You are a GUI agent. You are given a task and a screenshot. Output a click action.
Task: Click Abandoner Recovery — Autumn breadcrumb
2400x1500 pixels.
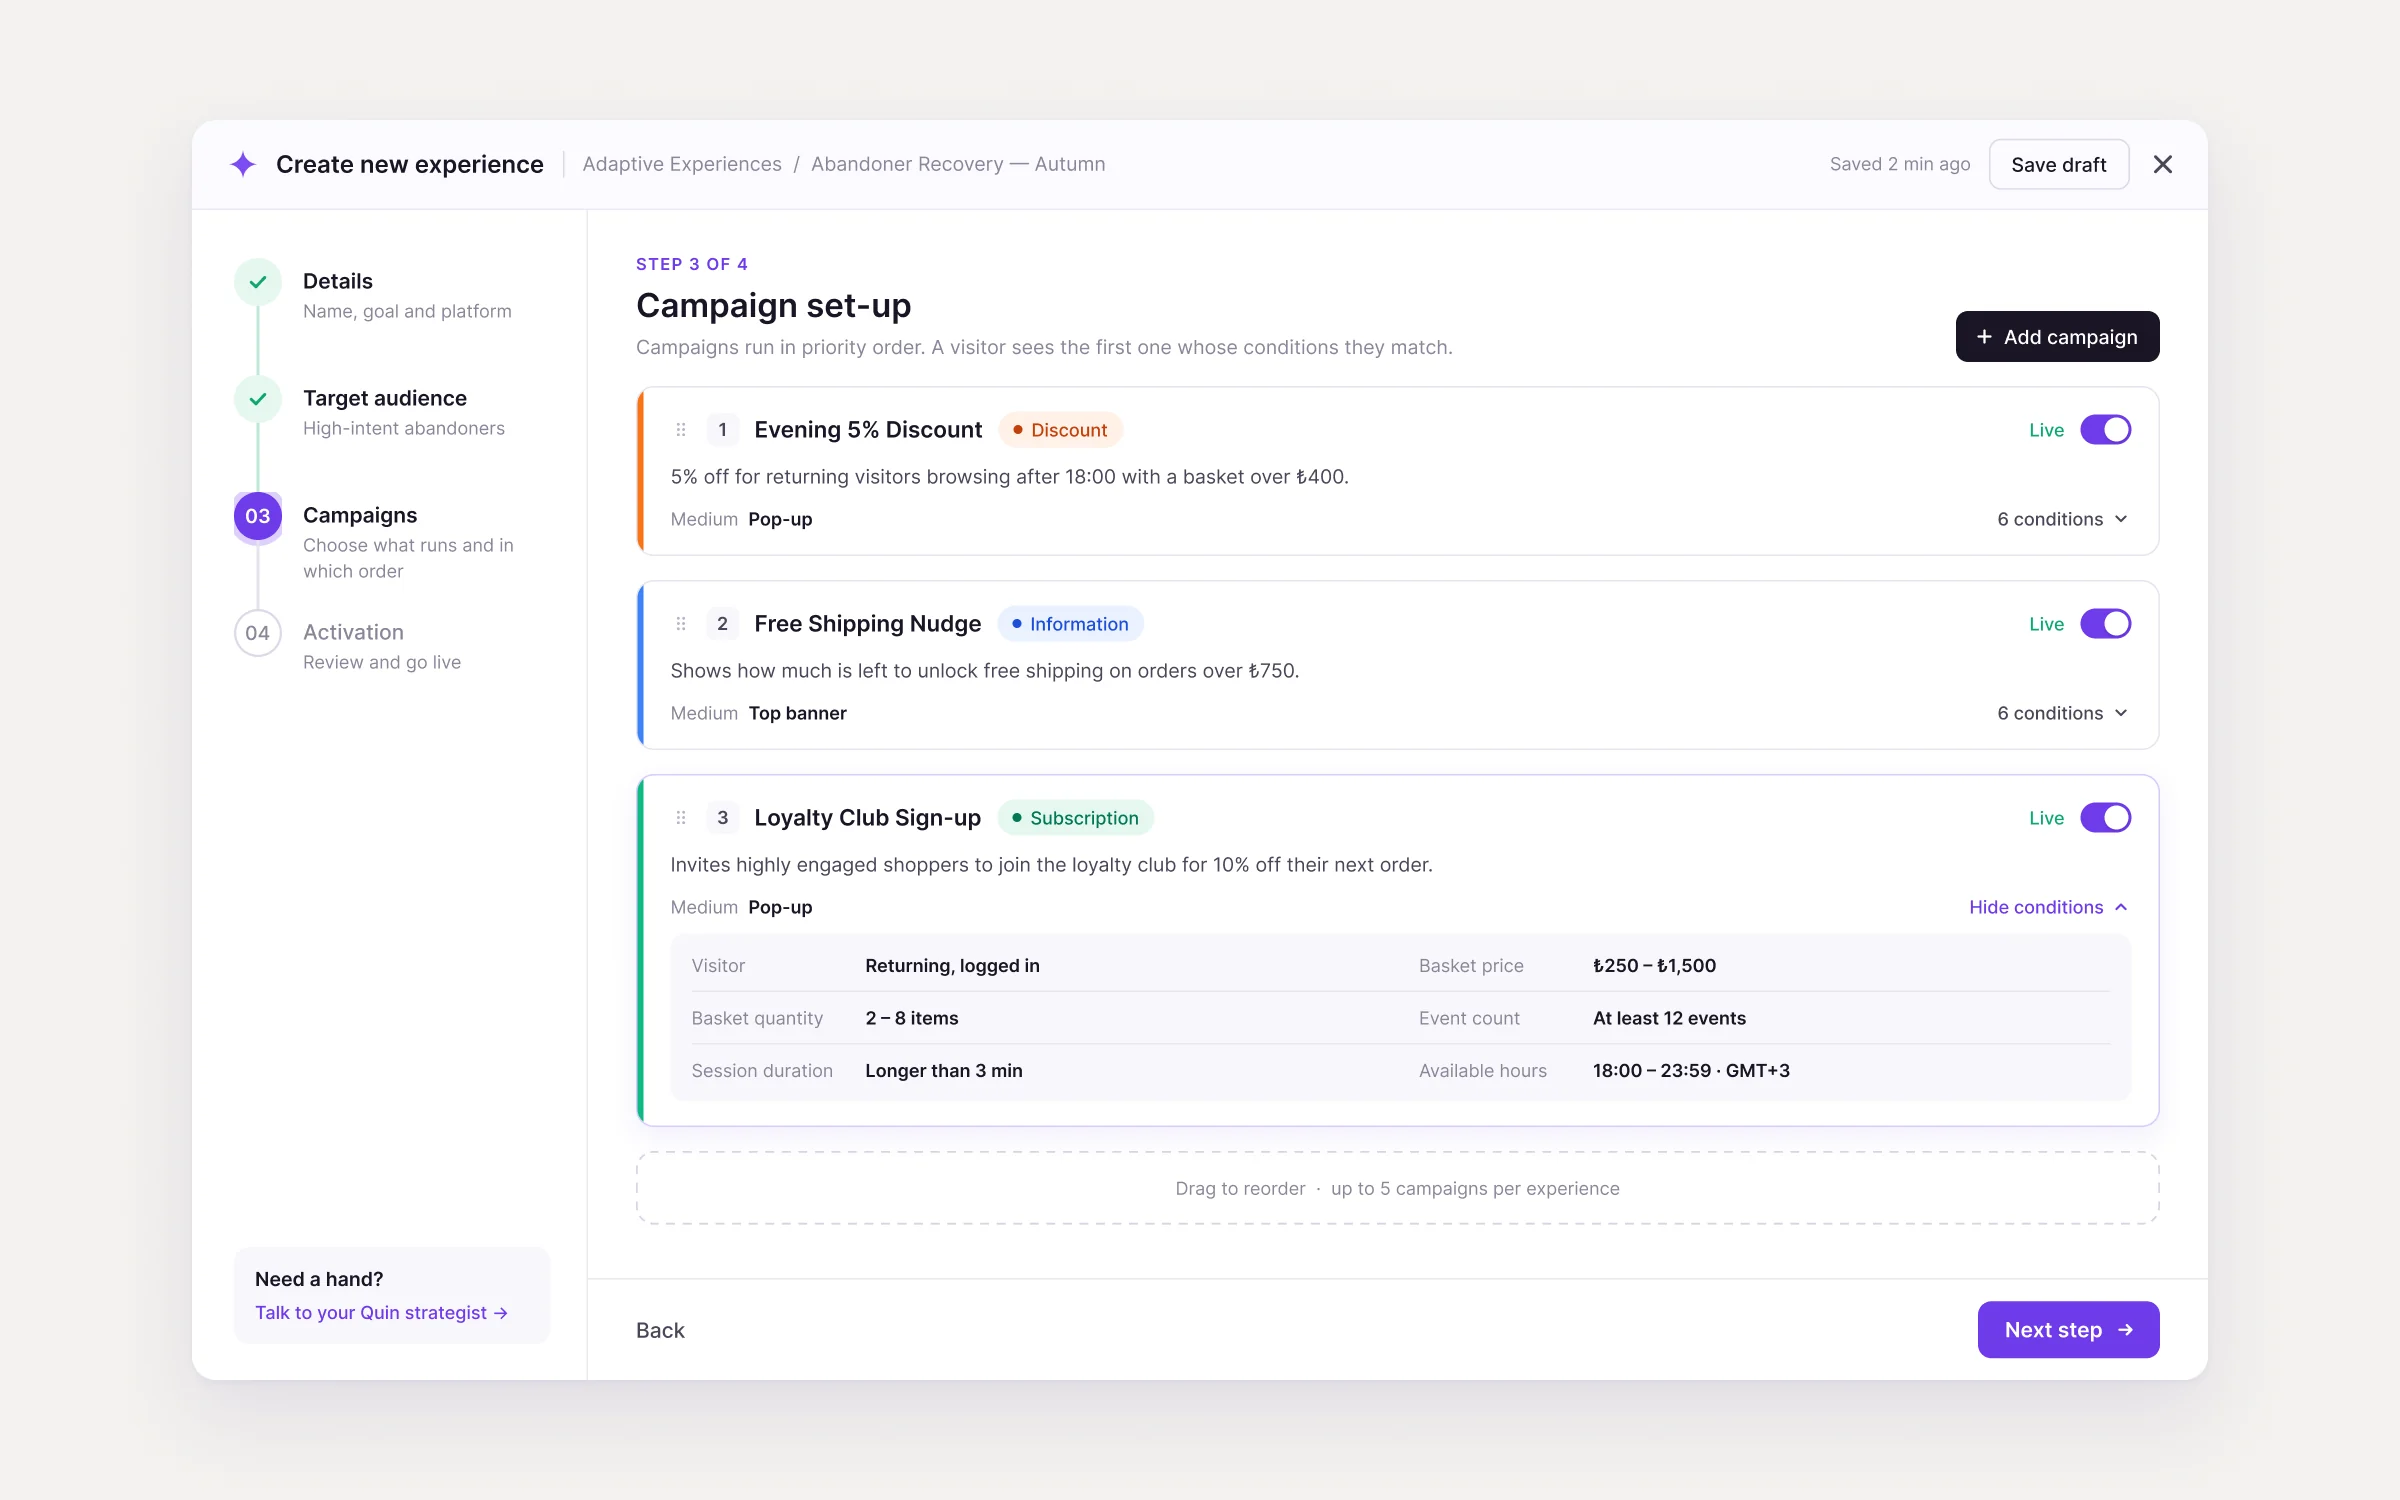pyautogui.click(x=958, y=164)
